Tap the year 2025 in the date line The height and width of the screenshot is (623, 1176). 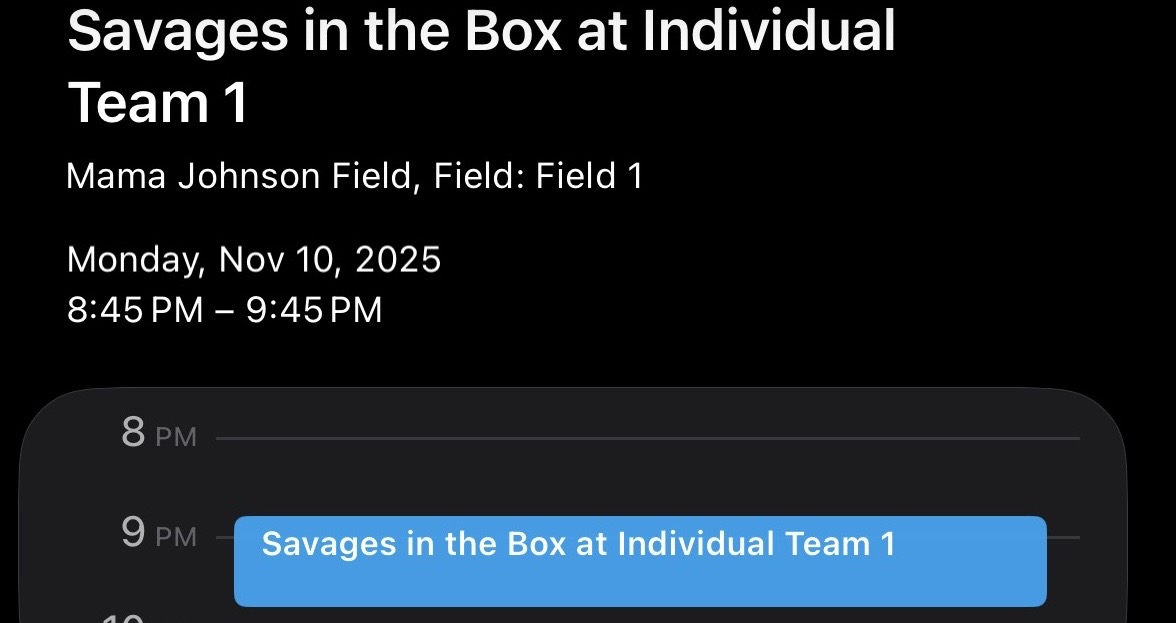[x=398, y=260]
